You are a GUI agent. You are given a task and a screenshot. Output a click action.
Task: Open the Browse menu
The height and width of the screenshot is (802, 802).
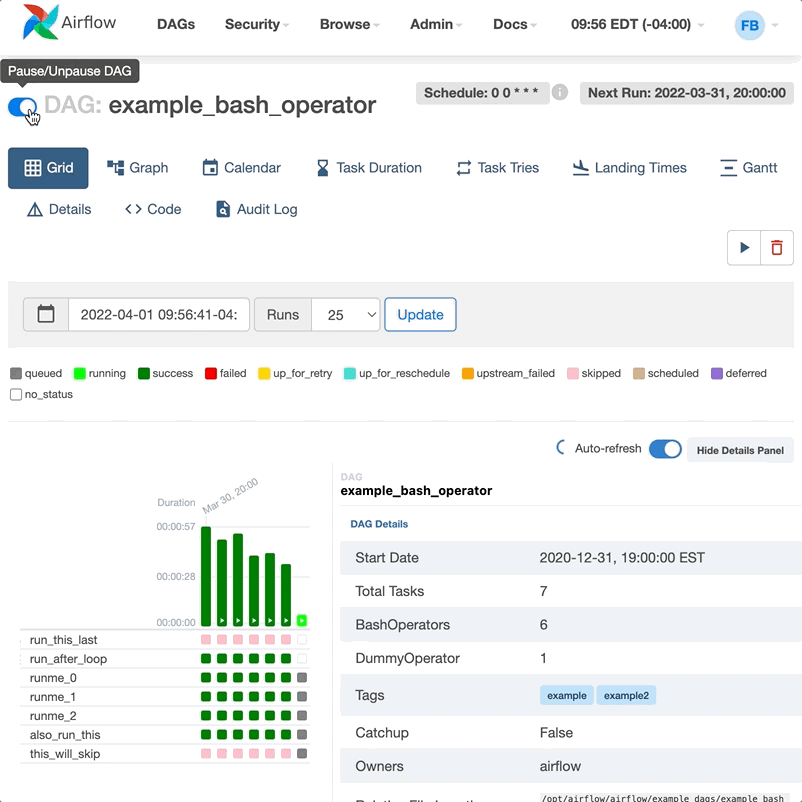click(x=349, y=24)
